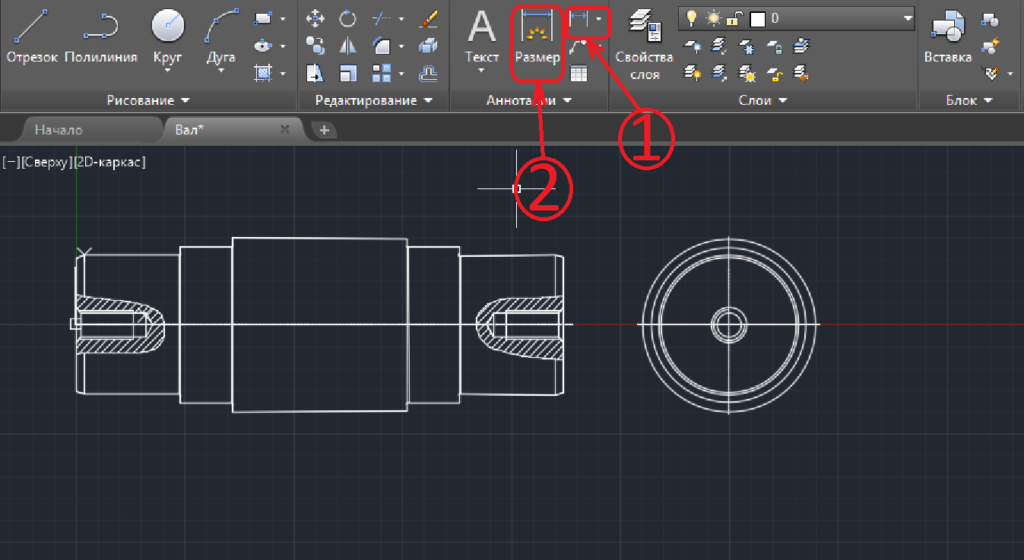Expand the layer selection dropdown
The image size is (1024, 560).
click(906, 18)
